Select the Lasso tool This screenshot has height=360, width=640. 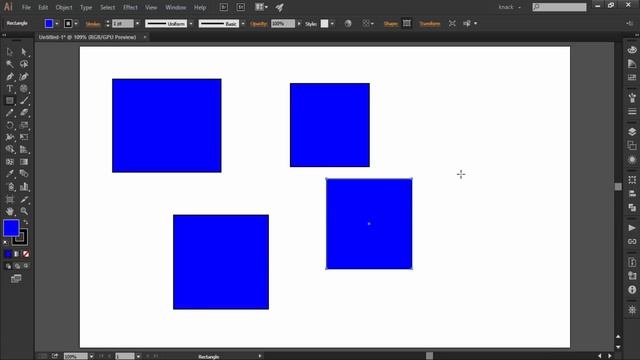pyautogui.click(x=24, y=64)
